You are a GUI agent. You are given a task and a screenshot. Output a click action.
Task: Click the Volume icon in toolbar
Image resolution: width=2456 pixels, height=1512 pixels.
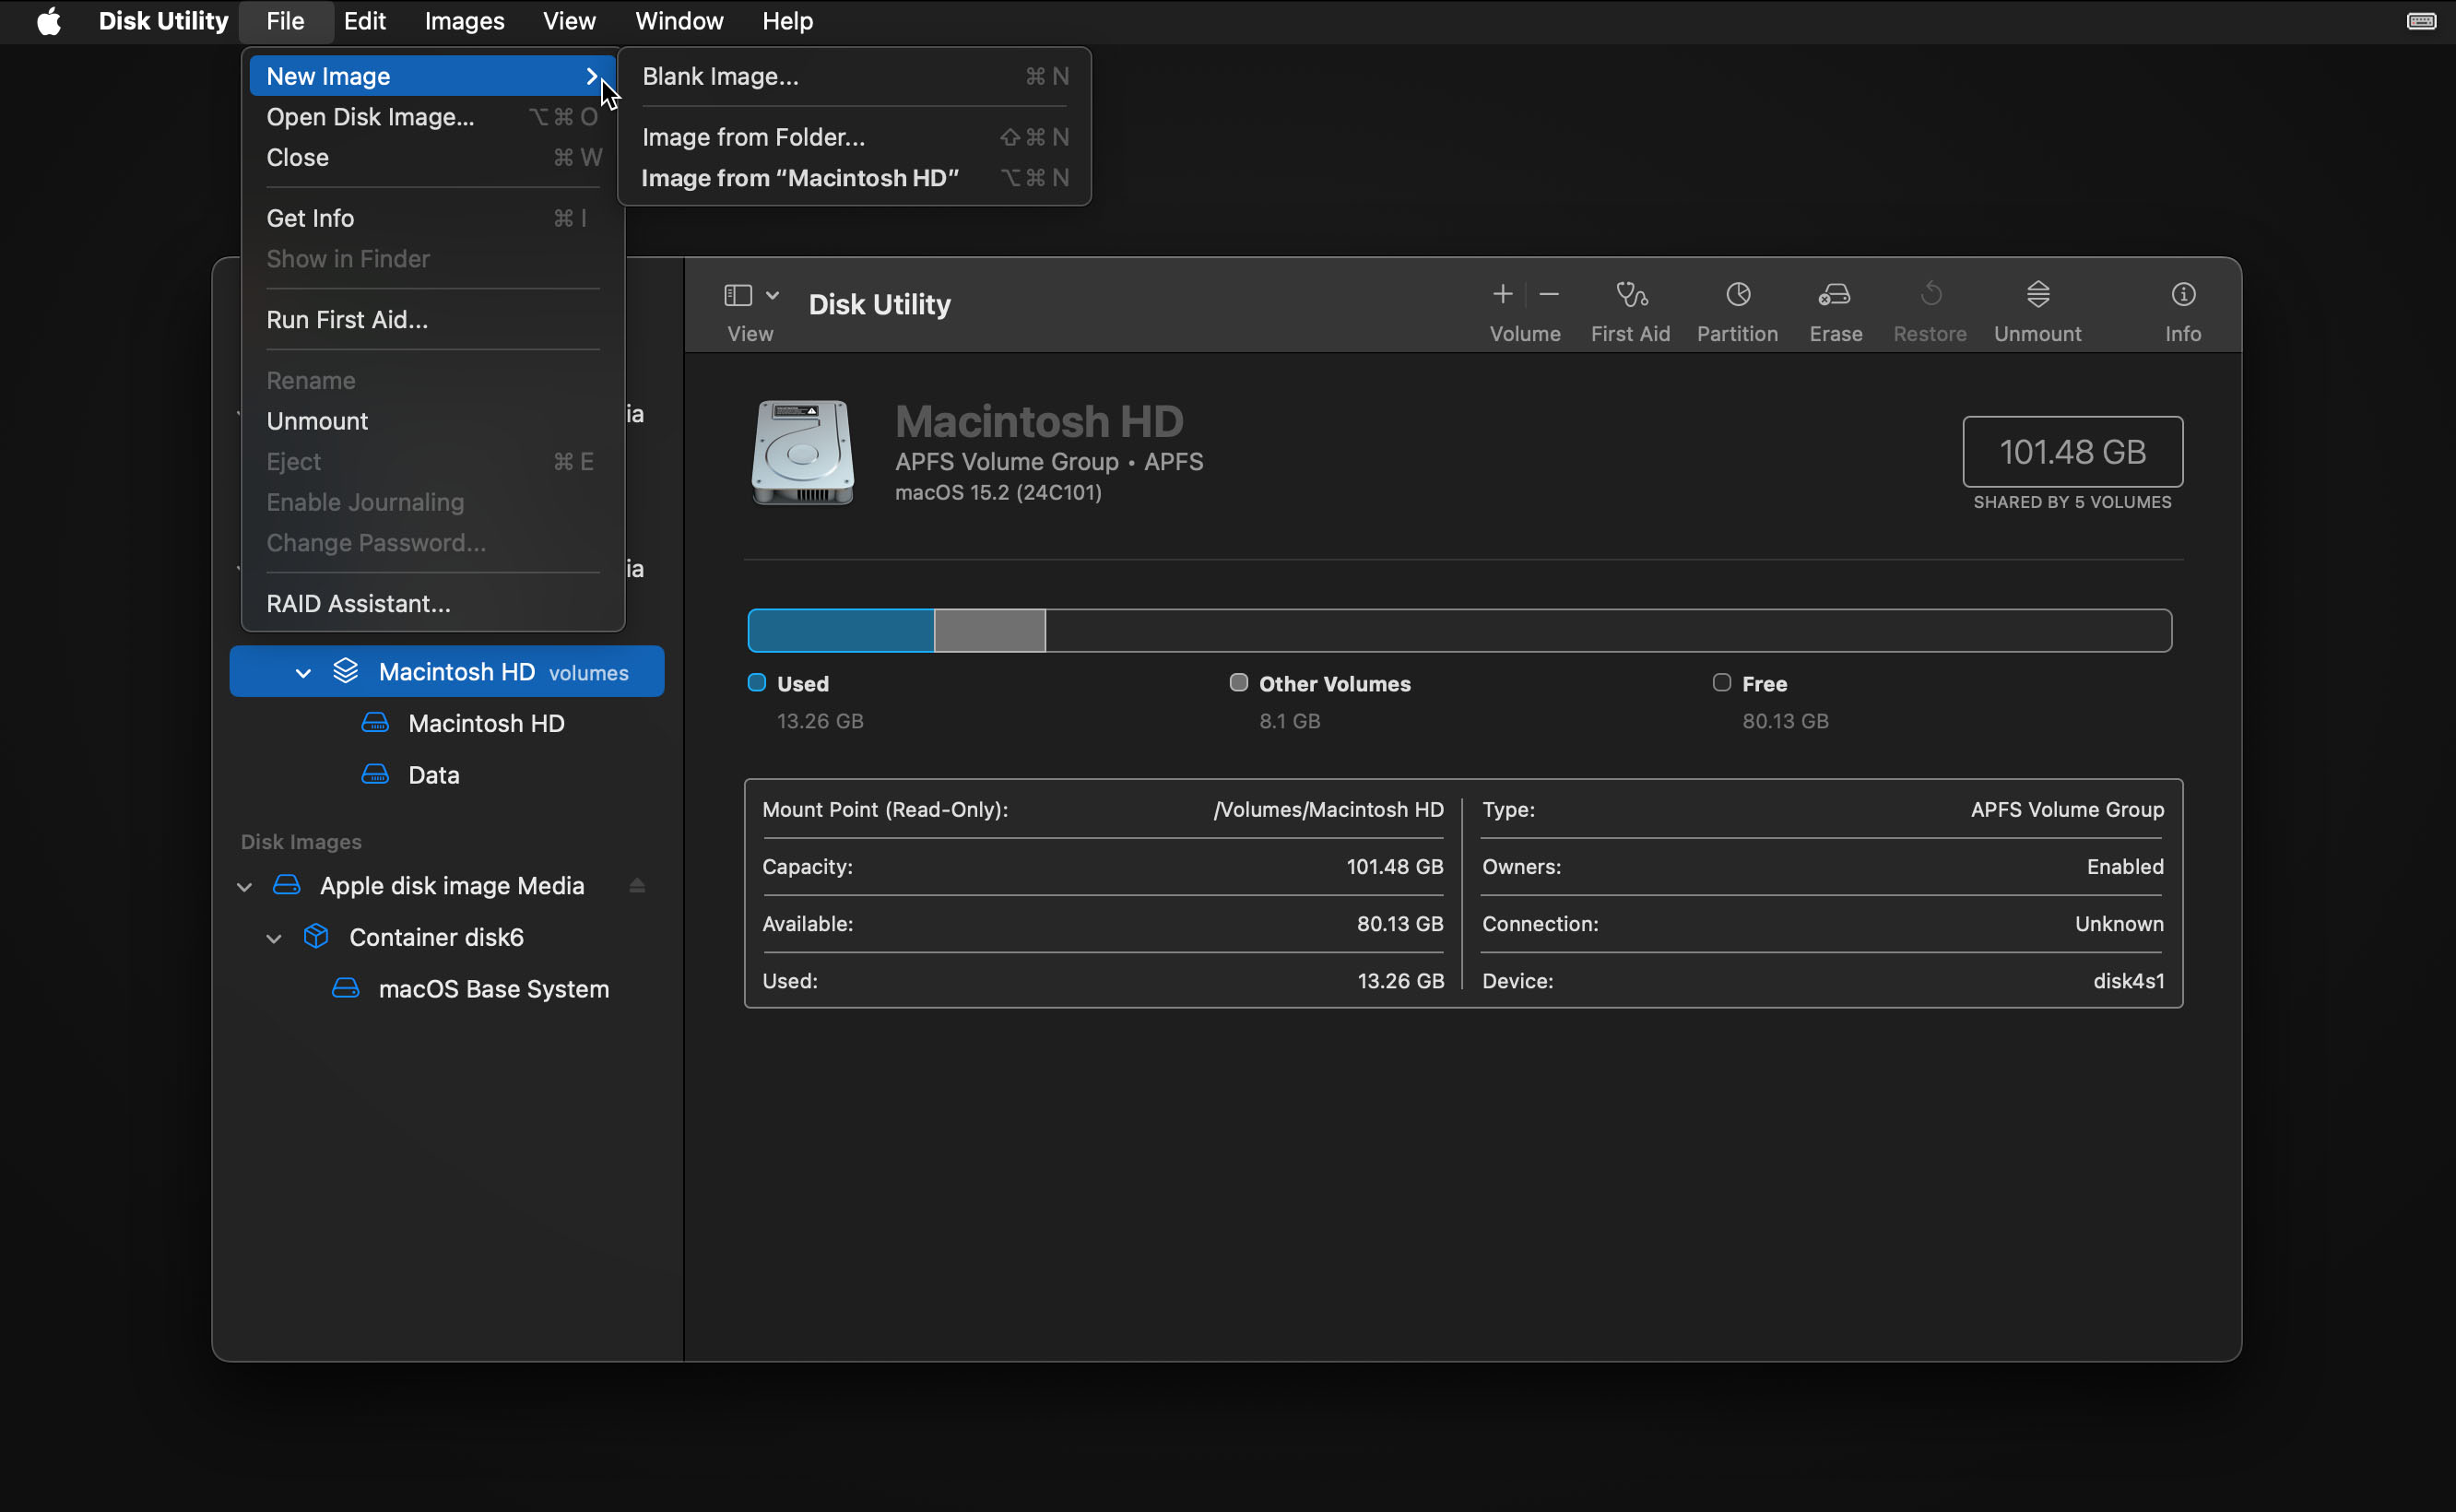(x=1525, y=307)
